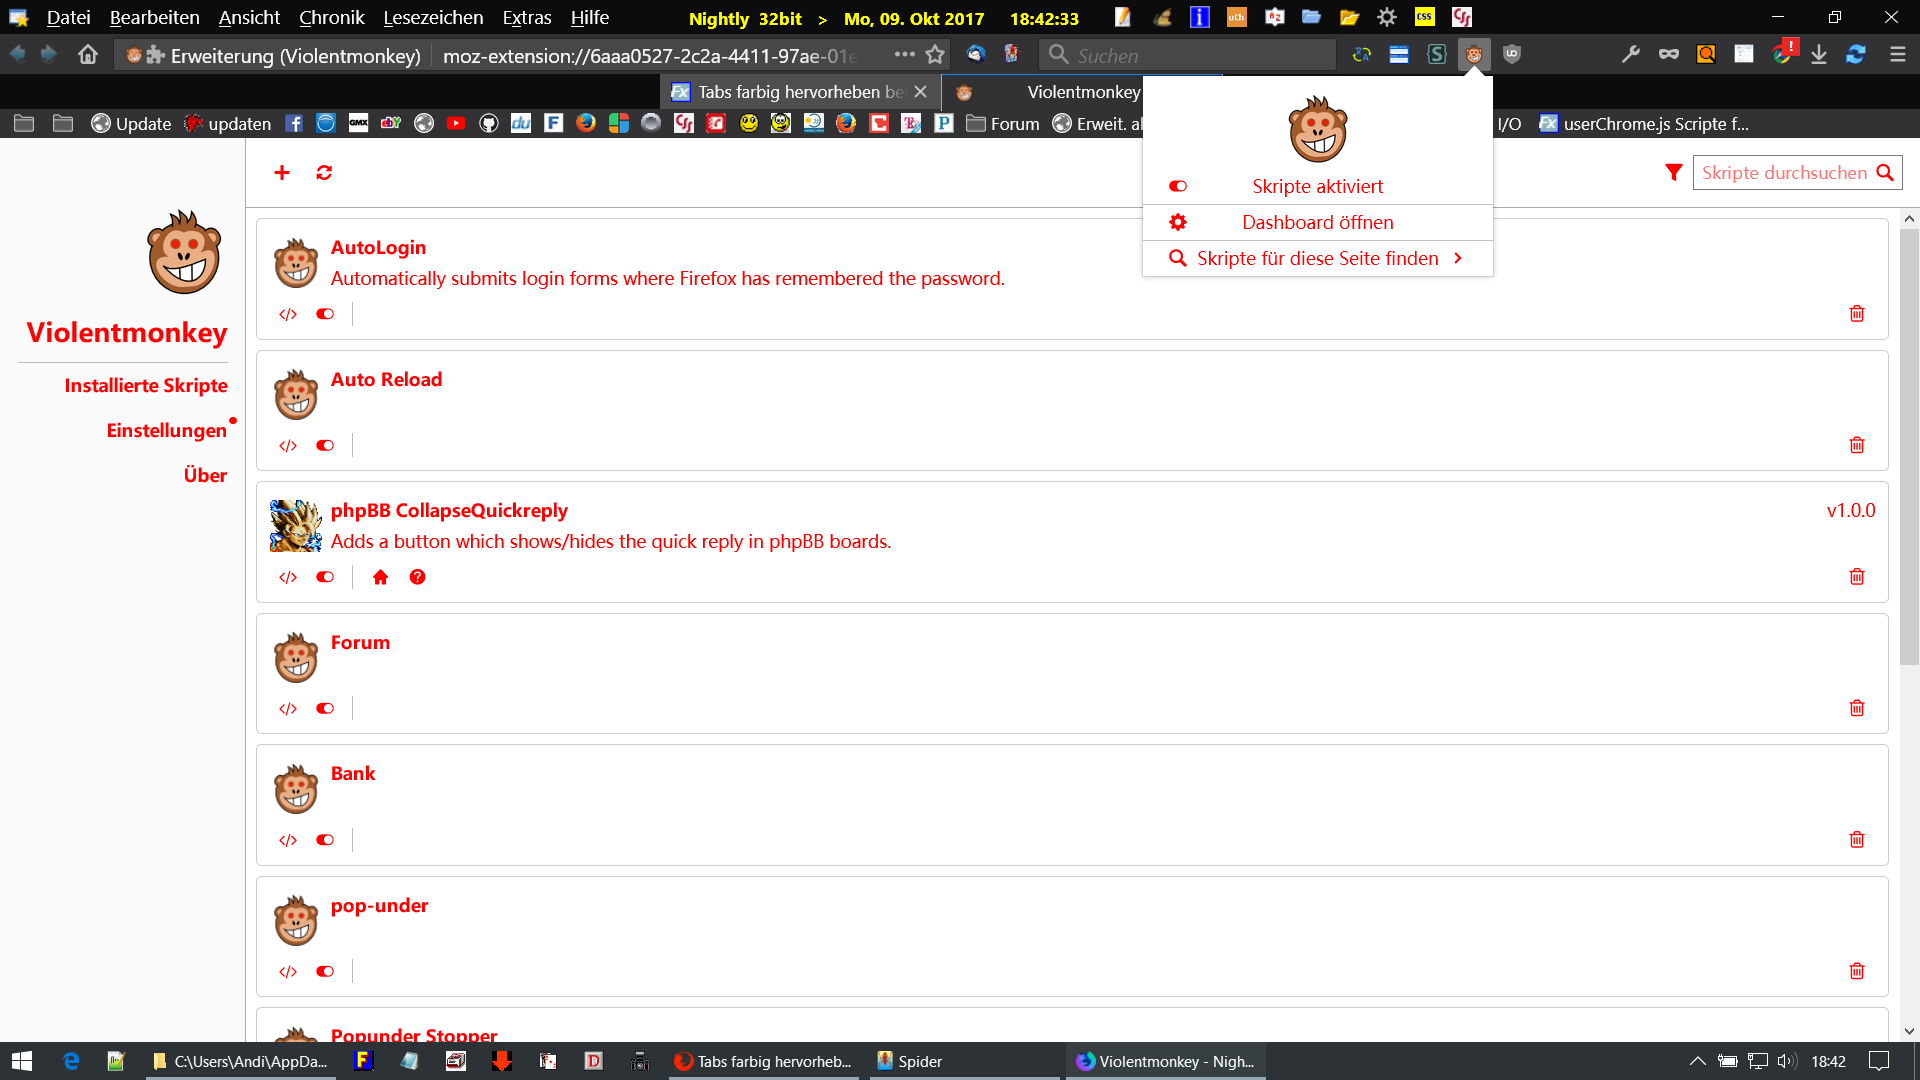Click the check for updates refresh icon
1920x1080 pixels.
(x=324, y=173)
